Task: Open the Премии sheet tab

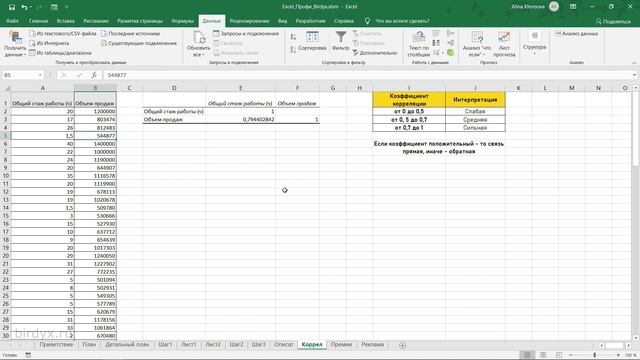Action: pyautogui.click(x=341, y=345)
